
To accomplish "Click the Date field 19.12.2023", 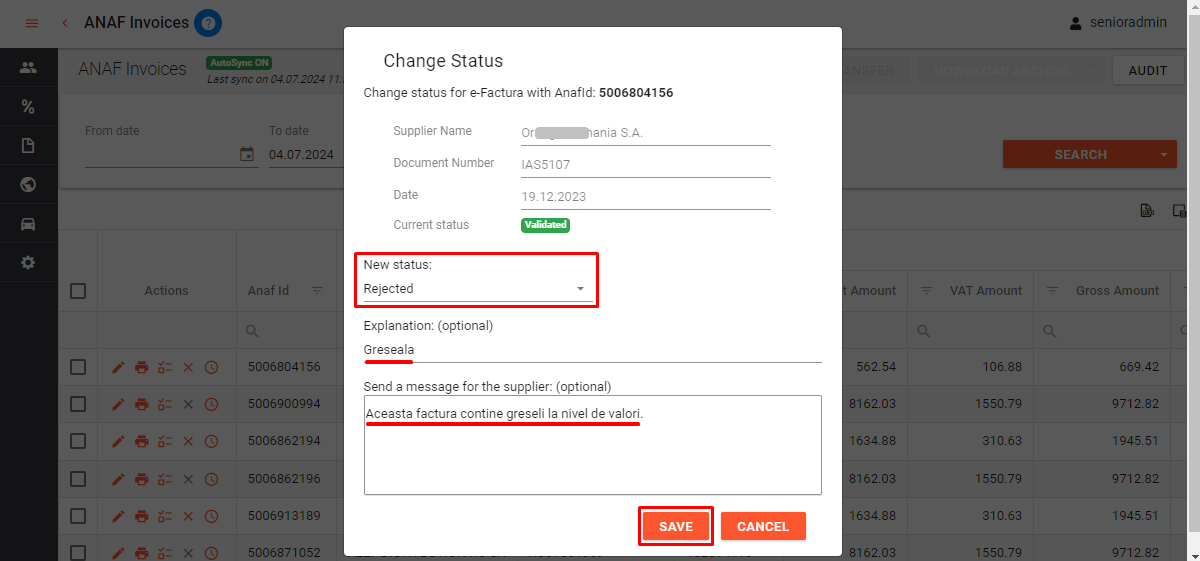I will coord(646,197).
